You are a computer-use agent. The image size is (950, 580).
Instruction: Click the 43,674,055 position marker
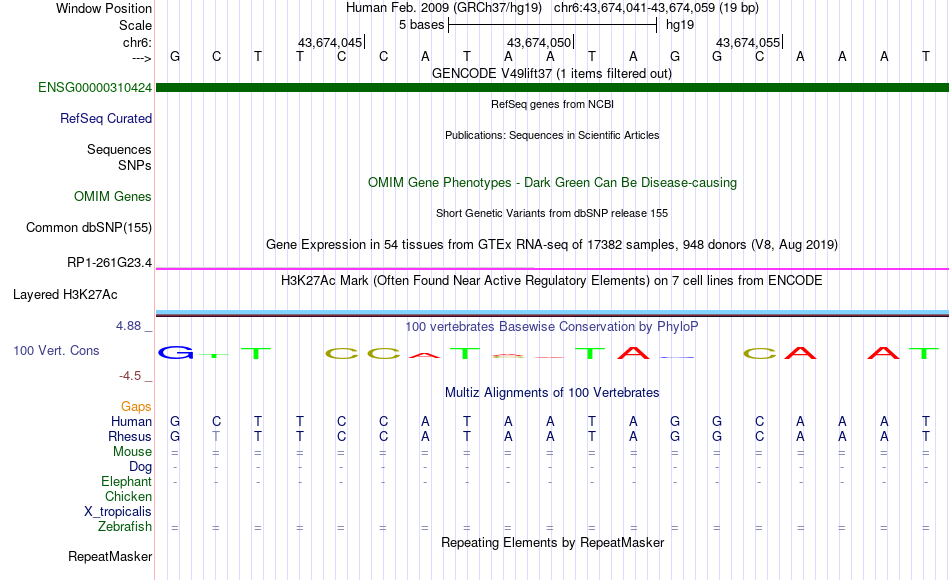click(749, 42)
